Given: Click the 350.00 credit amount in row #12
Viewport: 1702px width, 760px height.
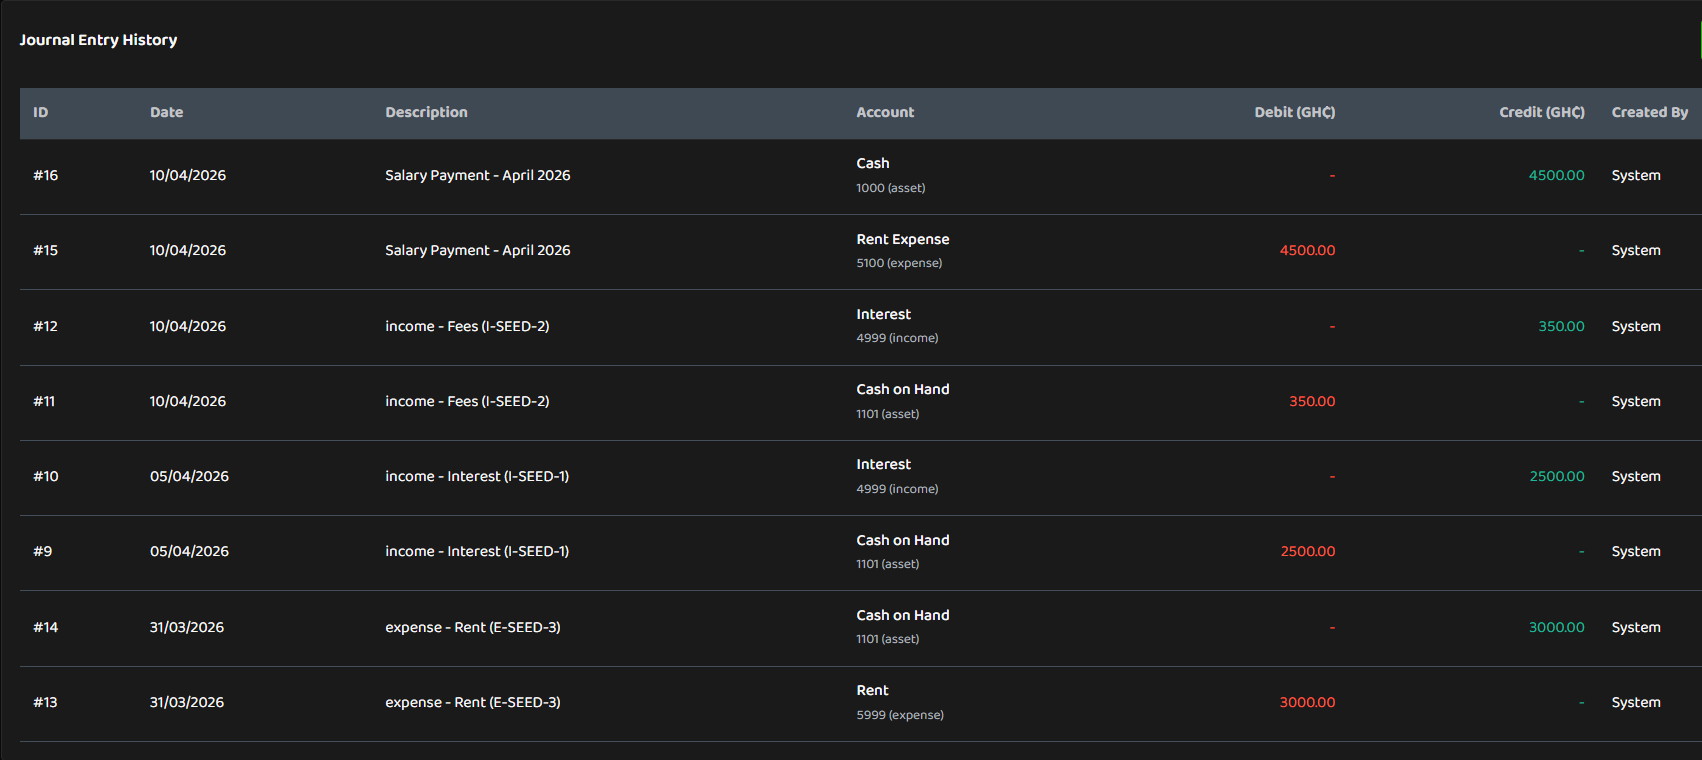Looking at the screenshot, I should (x=1562, y=326).
